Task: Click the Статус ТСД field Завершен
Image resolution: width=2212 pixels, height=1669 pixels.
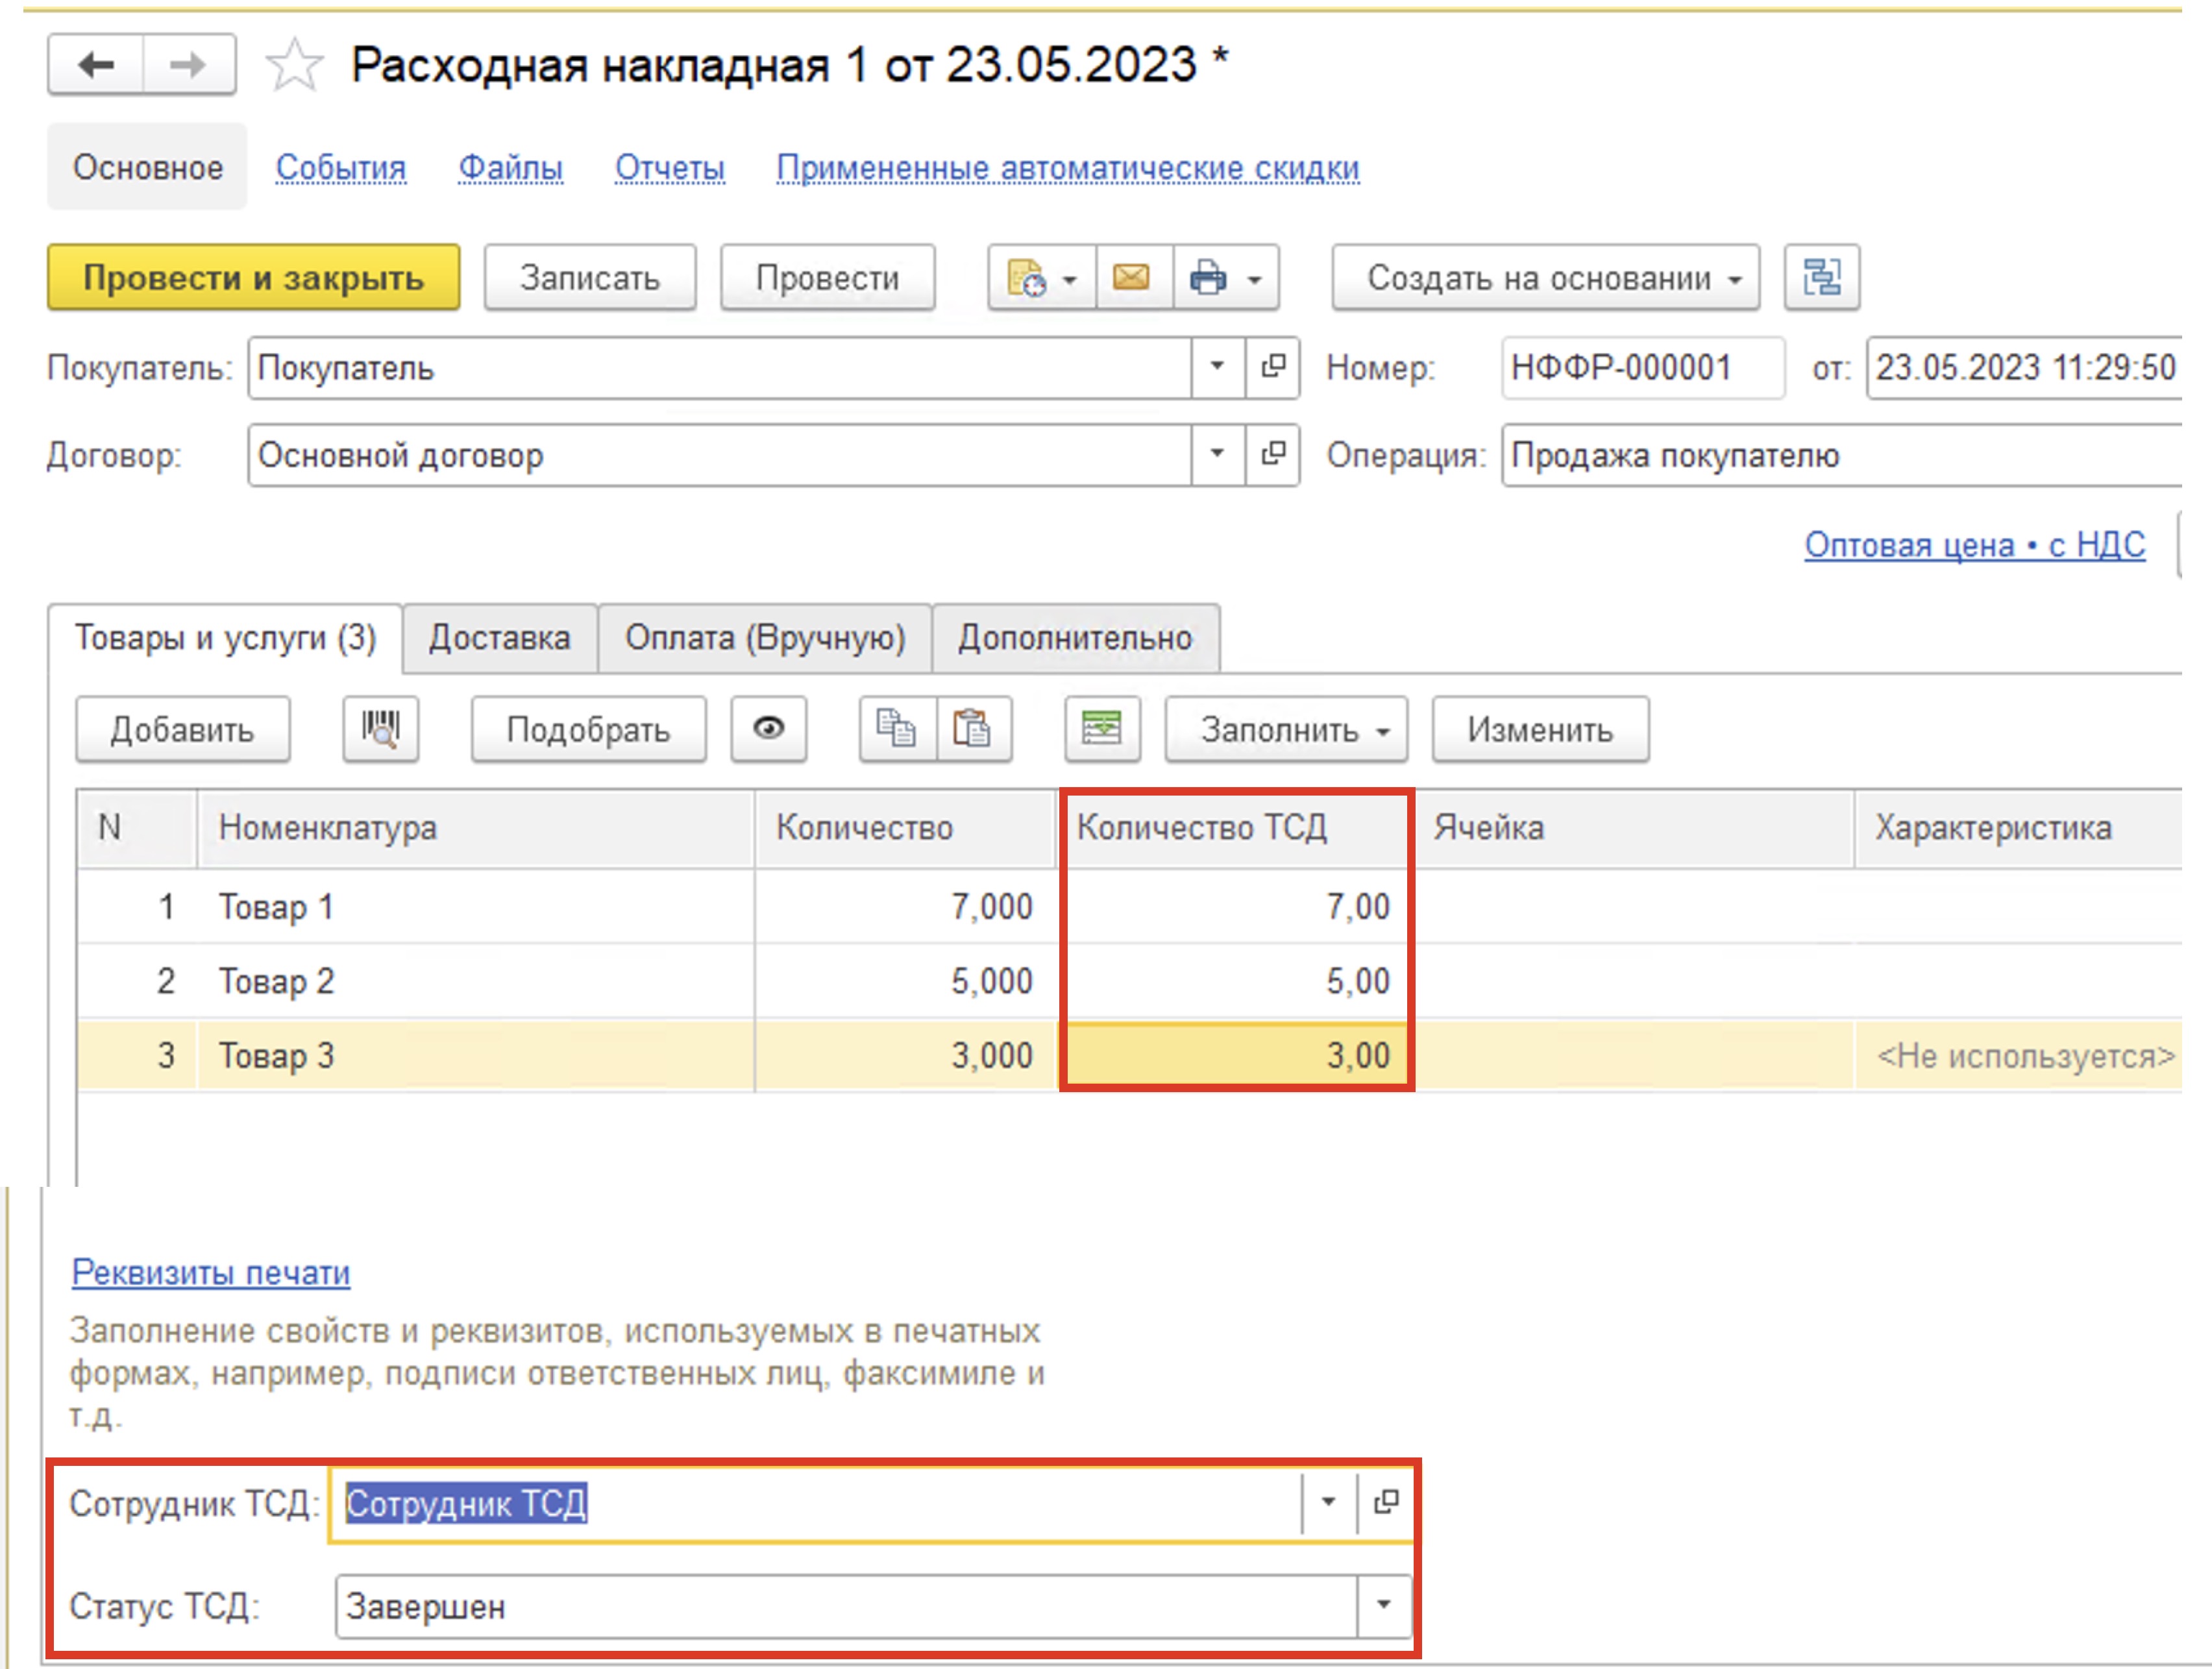Action: (846, 1606)
